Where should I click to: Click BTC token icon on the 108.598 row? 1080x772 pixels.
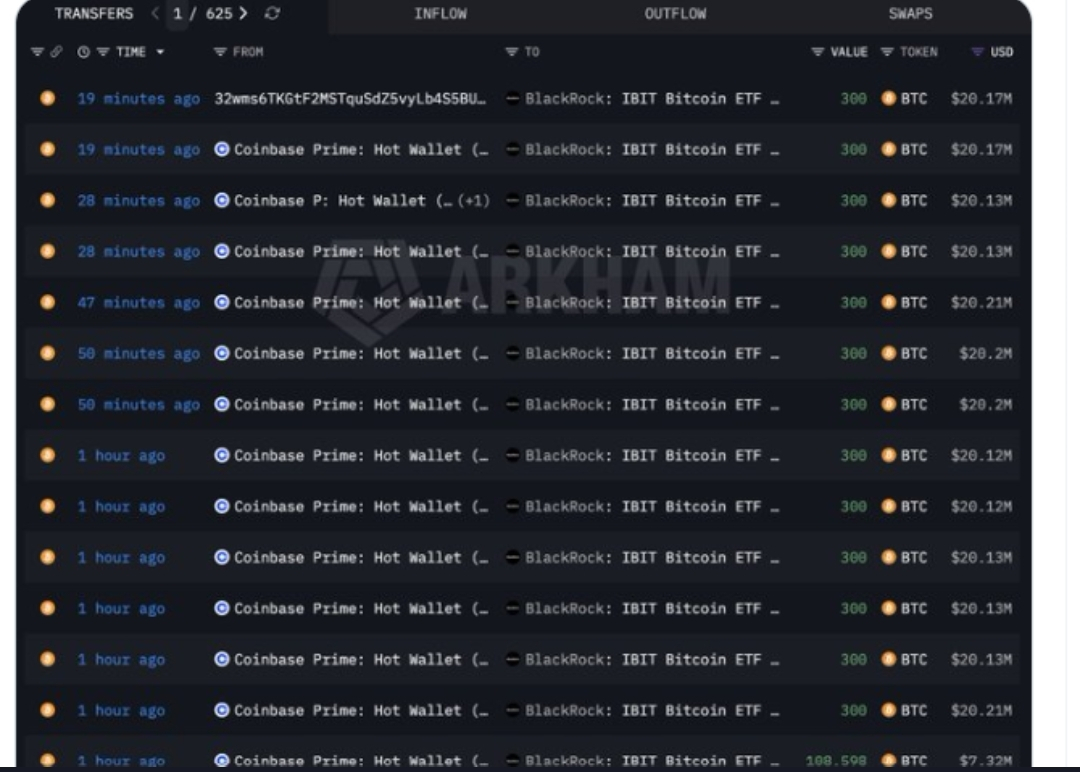(x=889, y=760)
